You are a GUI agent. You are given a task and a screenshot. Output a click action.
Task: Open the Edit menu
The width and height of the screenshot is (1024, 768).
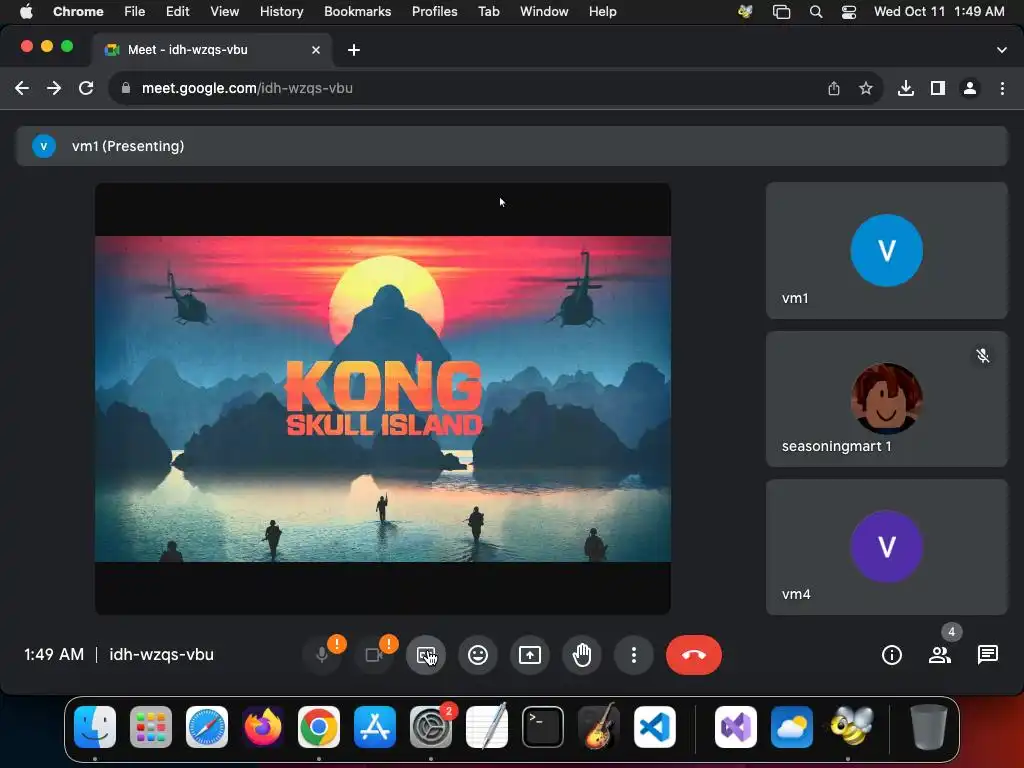coord(178,12)
